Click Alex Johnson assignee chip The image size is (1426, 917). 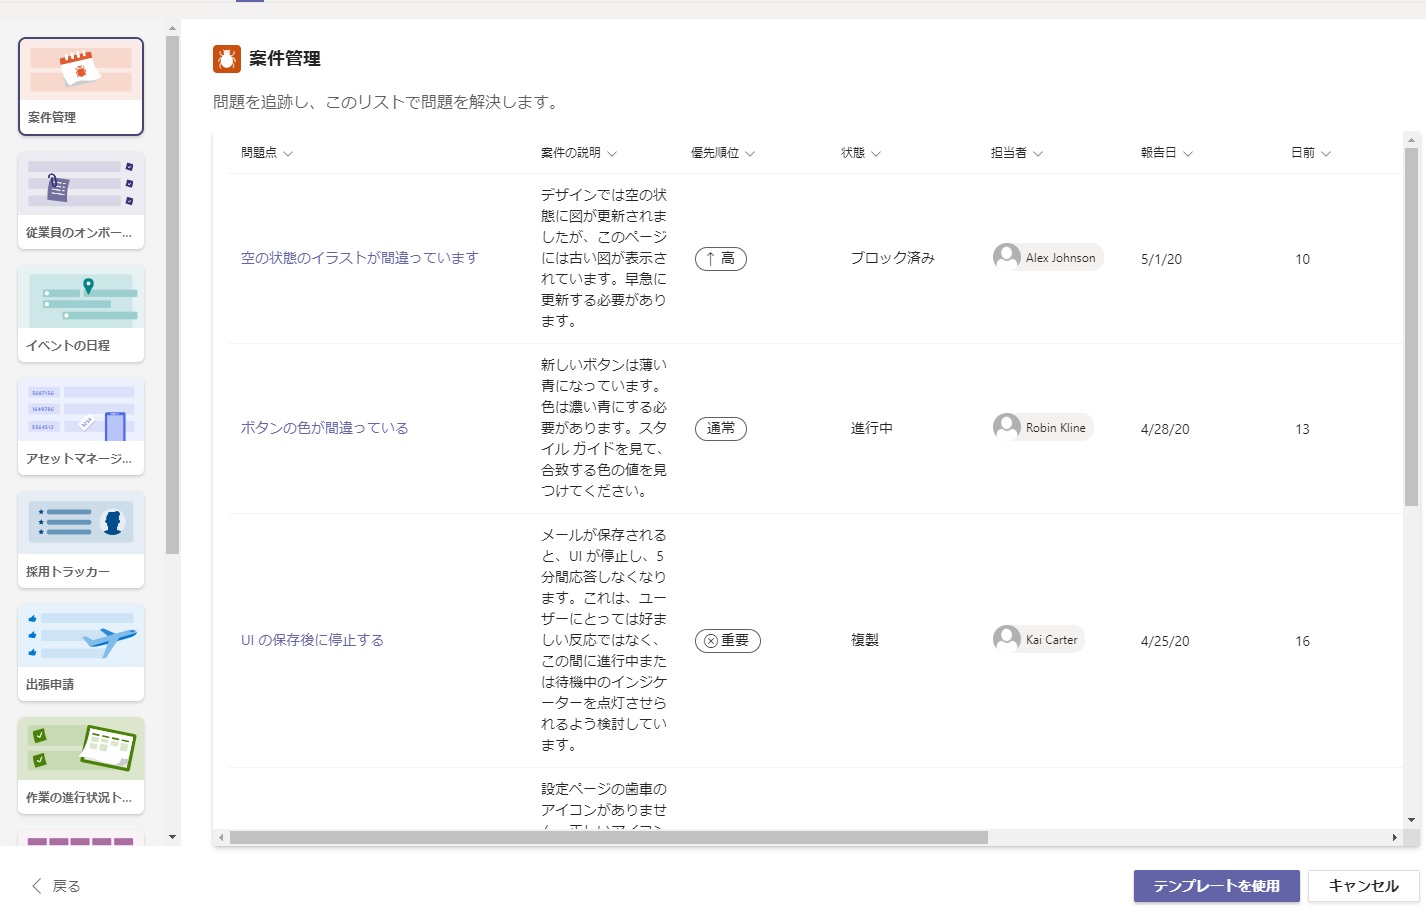[x=1048, y=258]
